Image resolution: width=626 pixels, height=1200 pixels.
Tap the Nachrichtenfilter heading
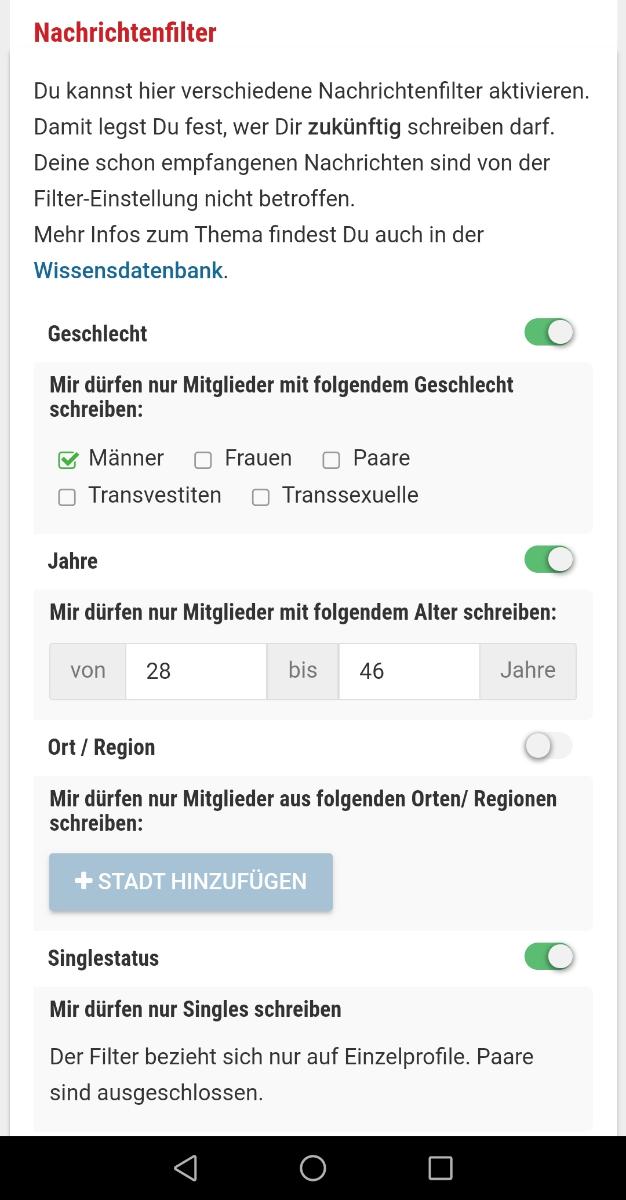click(125, 32)
